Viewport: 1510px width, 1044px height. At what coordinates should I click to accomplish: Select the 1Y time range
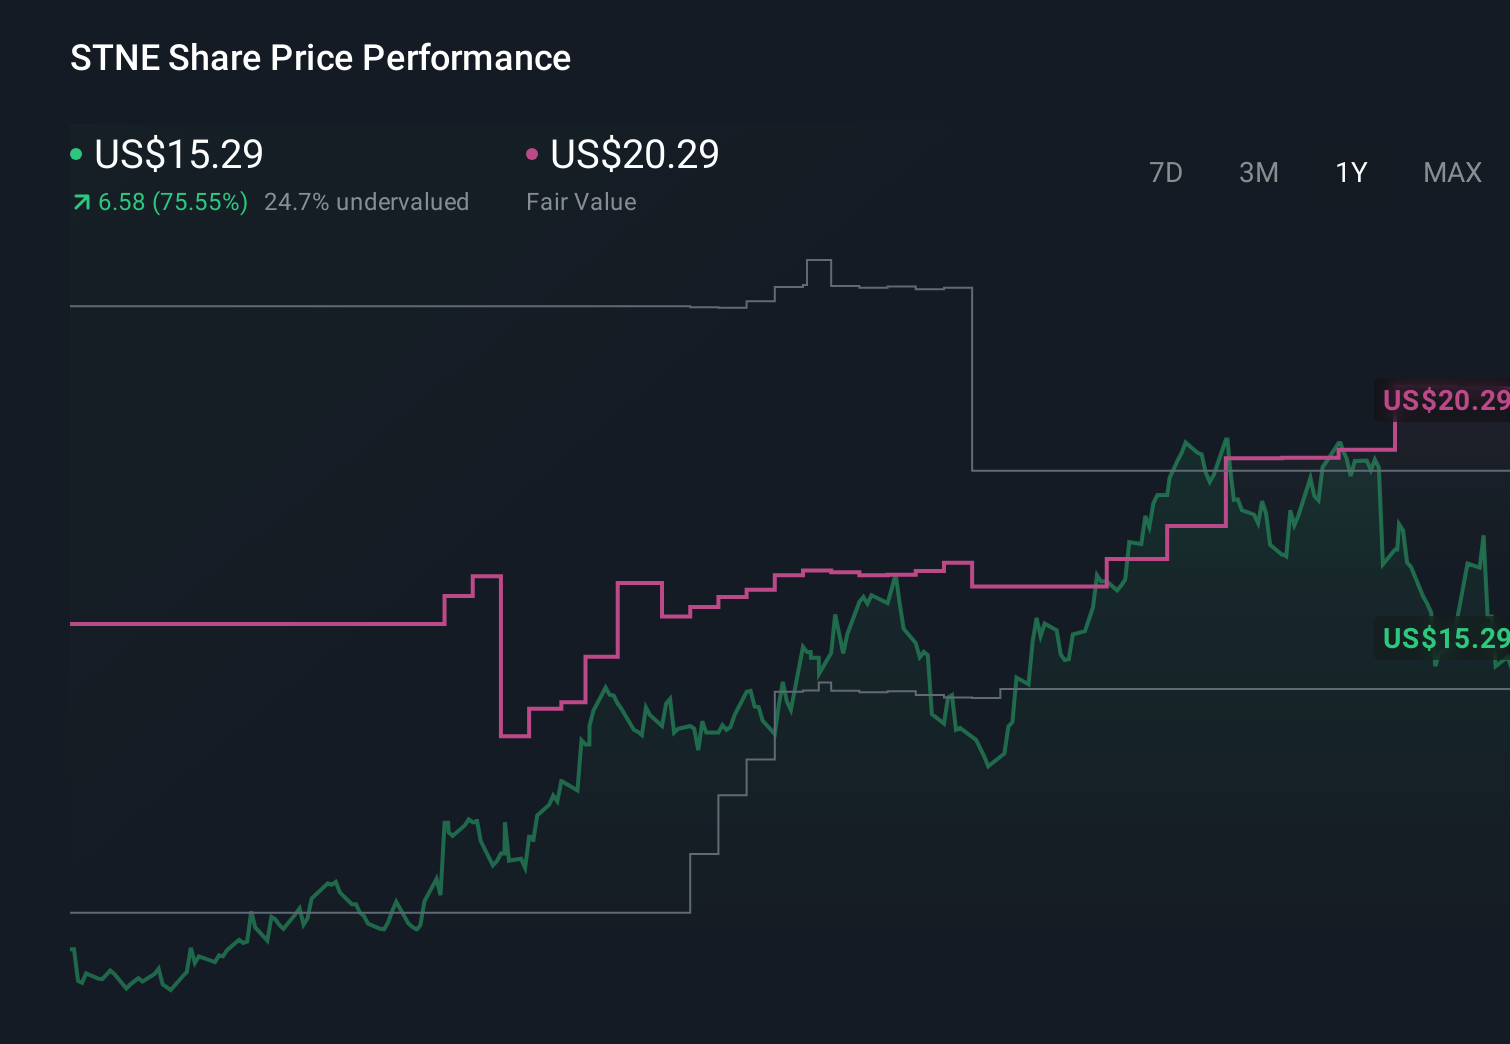(1350, 172)
